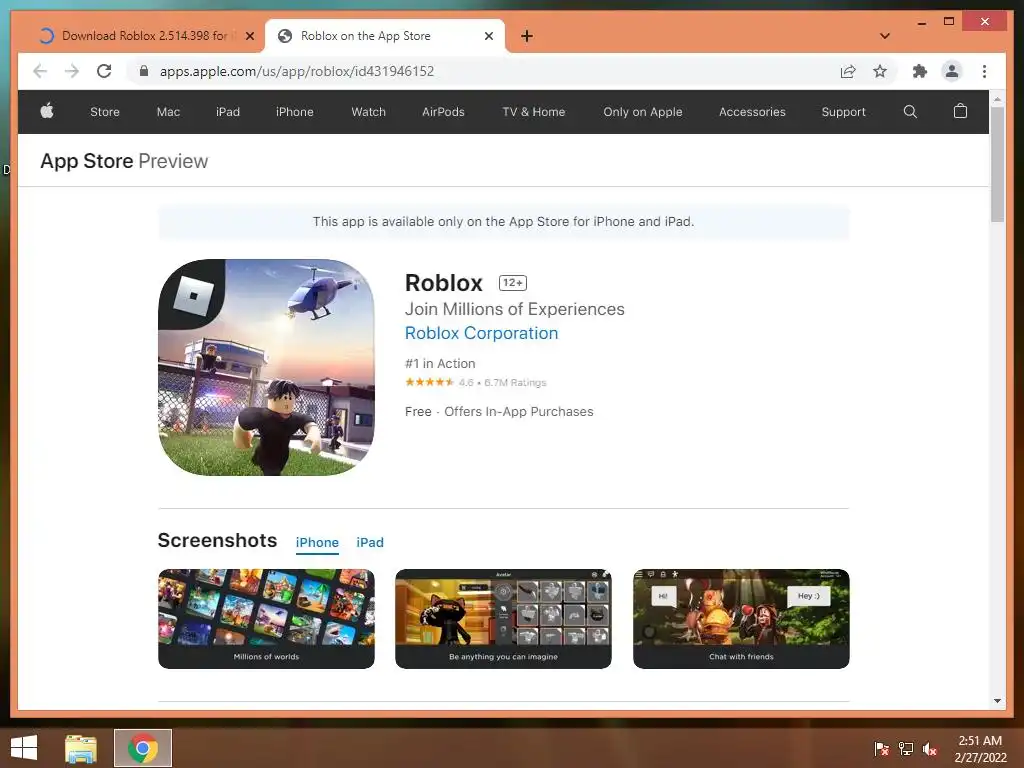The width and height of the screenshot is (1024, 768).
Task: Click the 'Free · Offers In-App Purchases' text
Action: 499,411
